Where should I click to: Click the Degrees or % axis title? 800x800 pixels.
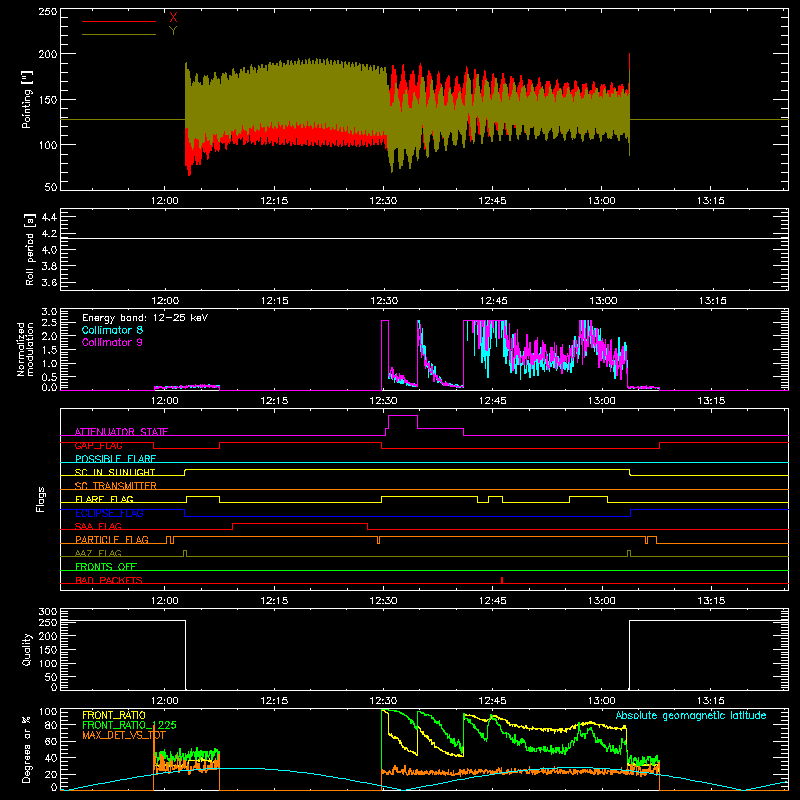27,749
